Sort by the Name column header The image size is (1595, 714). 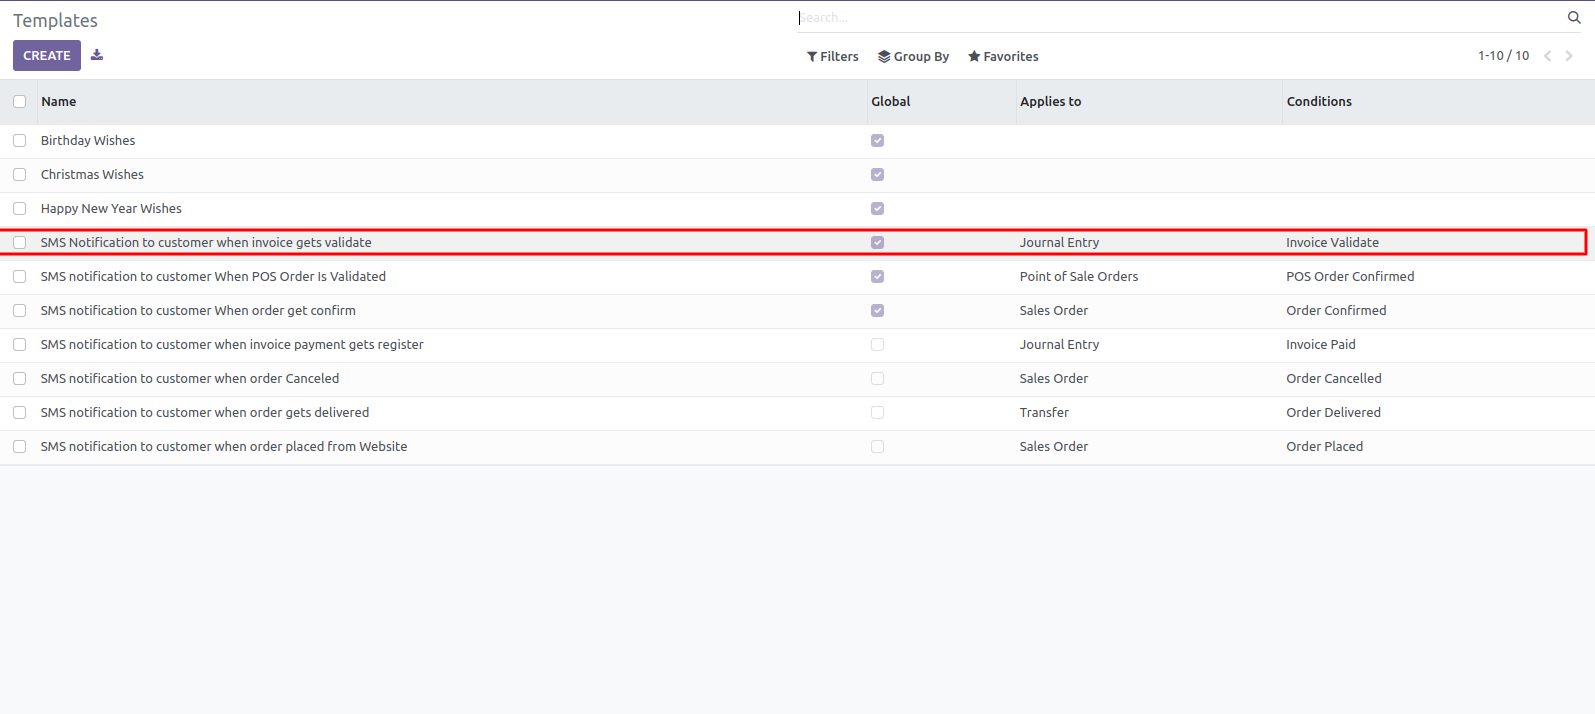tap(59, 102)
